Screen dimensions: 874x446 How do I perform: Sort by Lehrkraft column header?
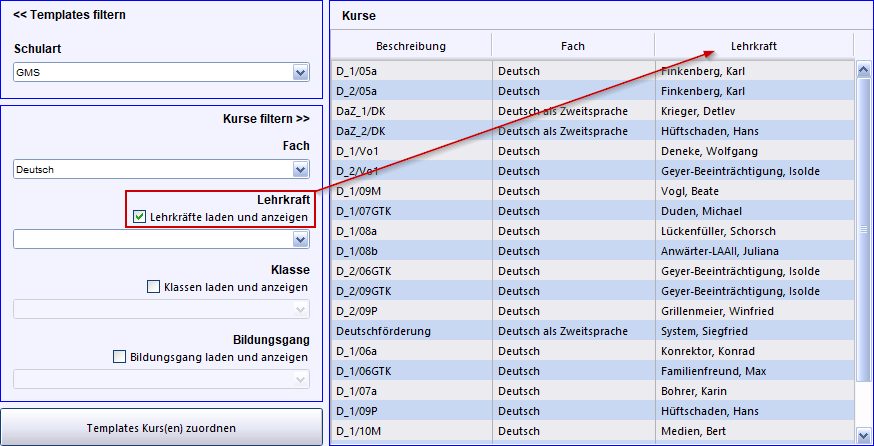click(754, 46)
